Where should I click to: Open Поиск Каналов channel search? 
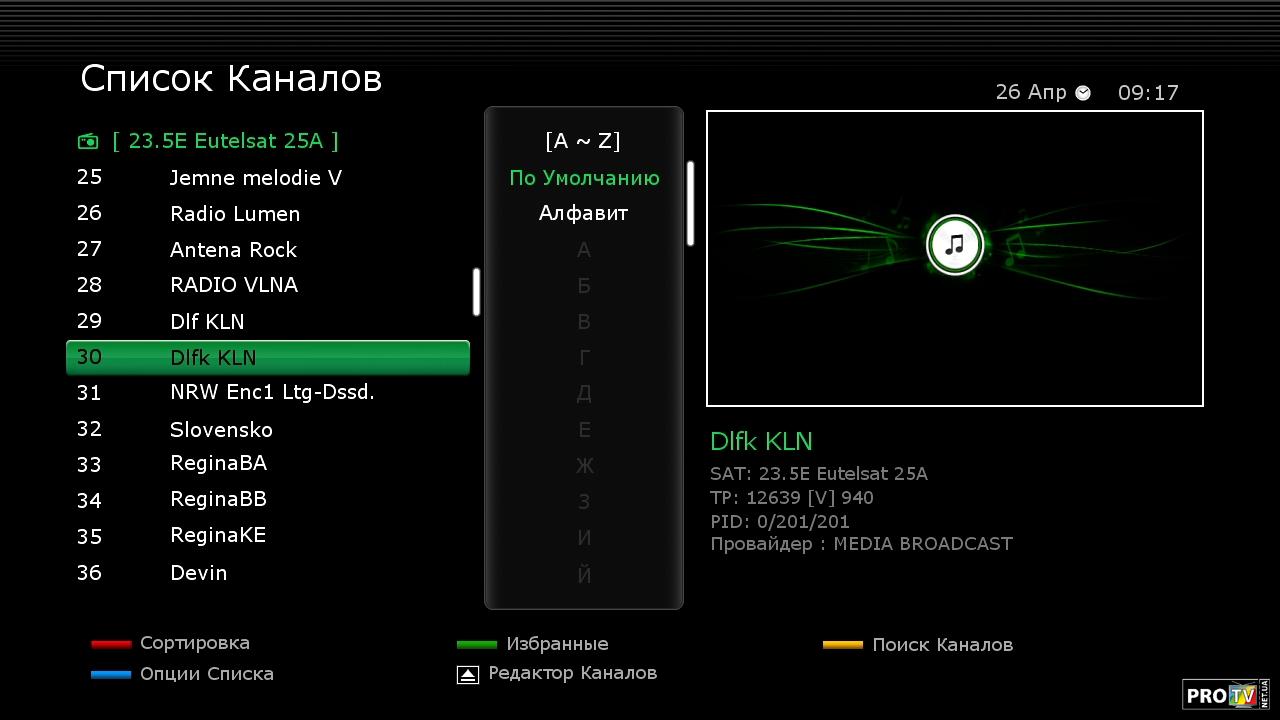pyautogui.click(x=942, y=645)
